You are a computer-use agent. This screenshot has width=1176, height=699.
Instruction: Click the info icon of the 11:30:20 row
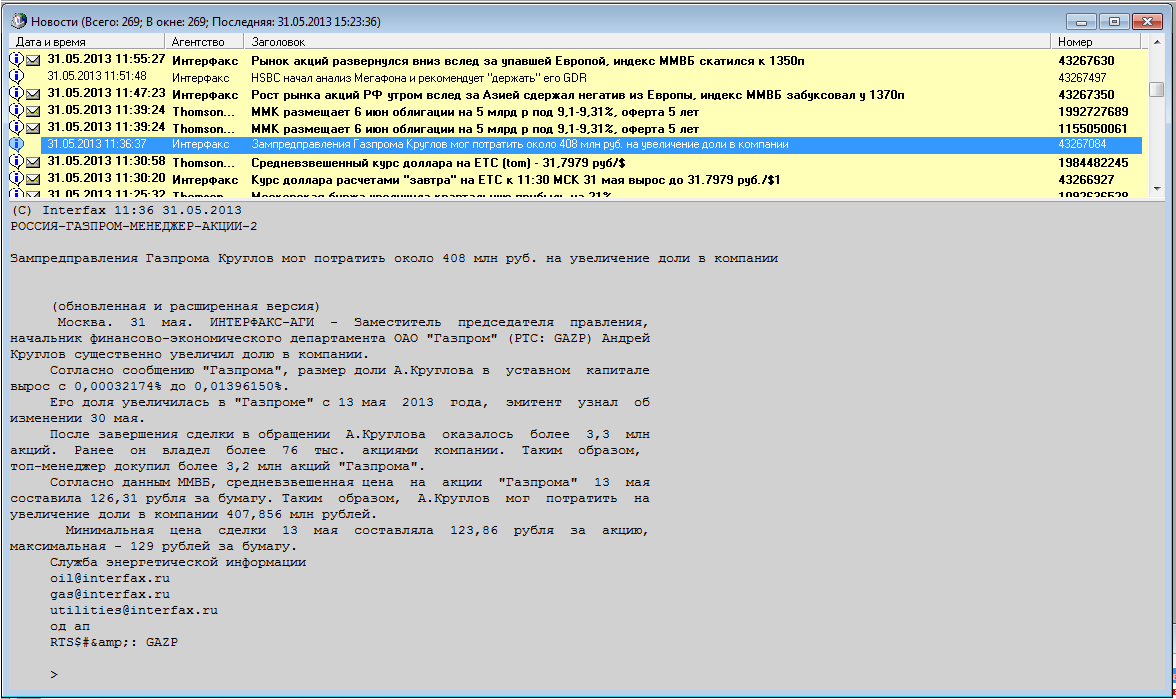click(16, 178)
